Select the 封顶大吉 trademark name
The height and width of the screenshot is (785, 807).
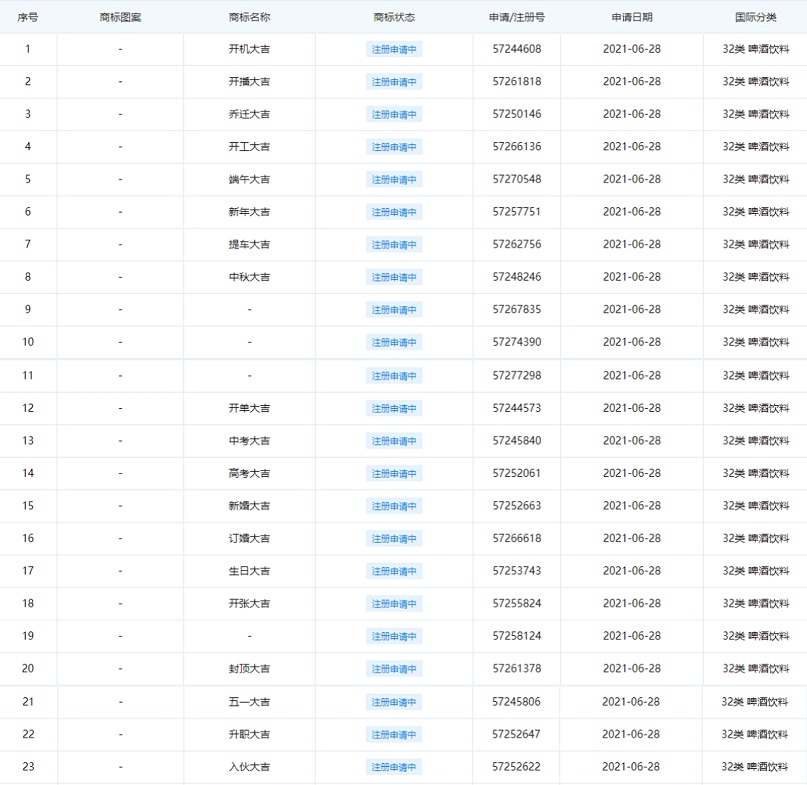[249, 669]
